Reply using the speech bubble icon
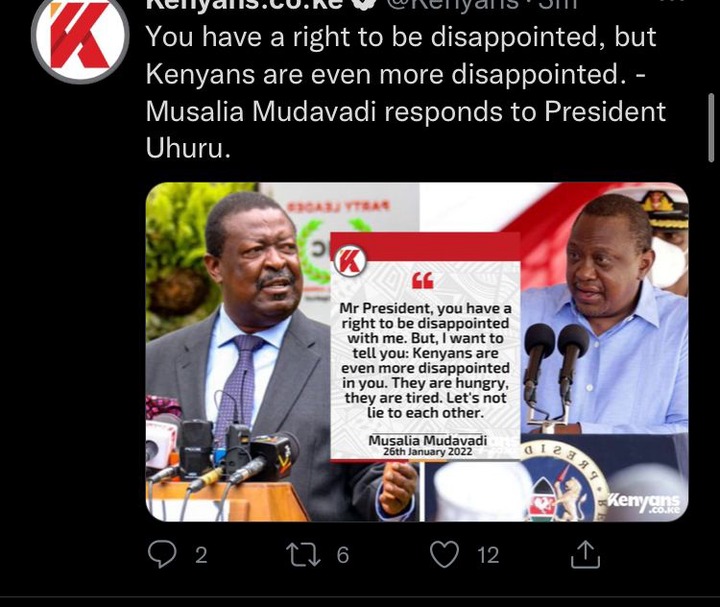Screen dimensions: 720x607 coord(162,554)
